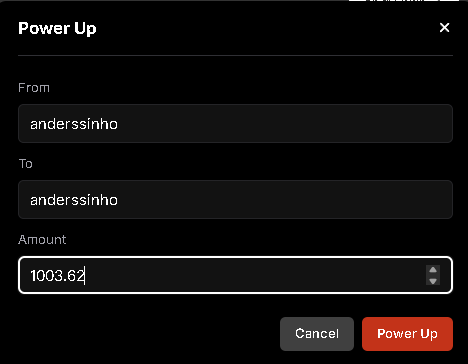Select the To field label

25,164
